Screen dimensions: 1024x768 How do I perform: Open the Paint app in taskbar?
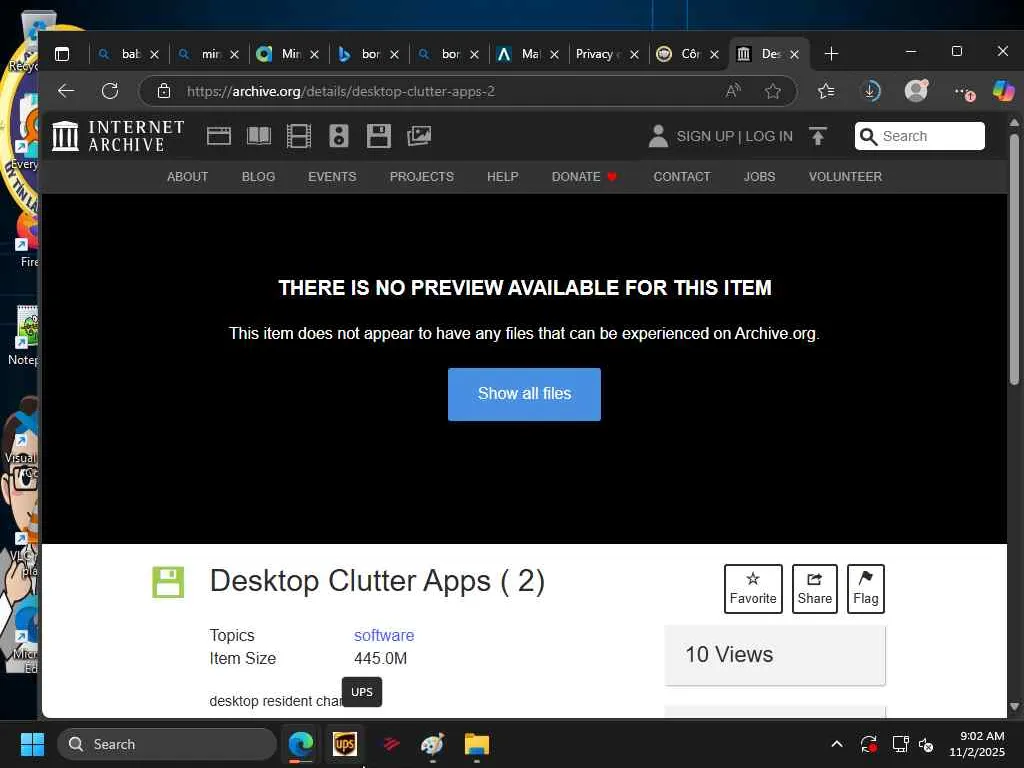click(x=432, y=744)
